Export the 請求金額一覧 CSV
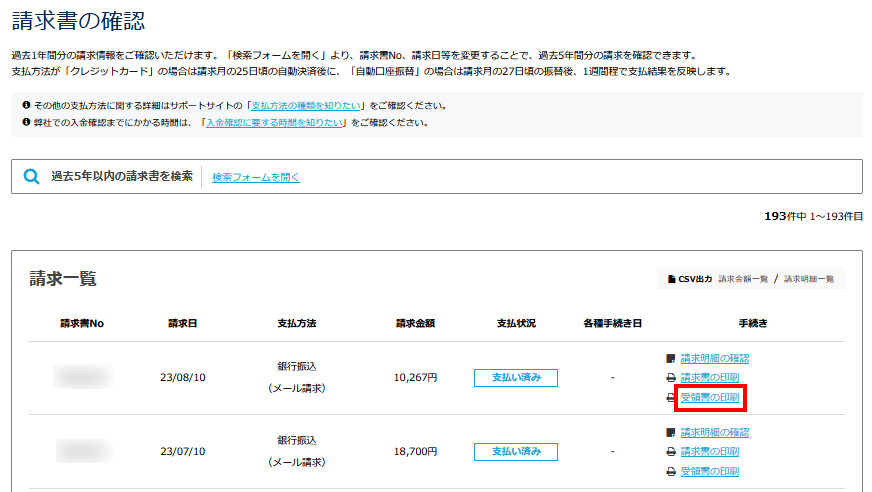The height and width of the screenshot is (492, 872). [x=743, y=279]
